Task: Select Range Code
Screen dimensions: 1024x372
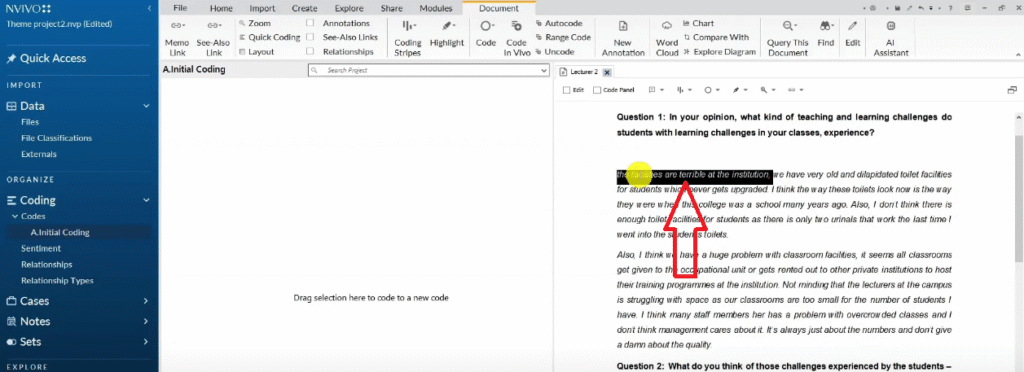Action: 563,37
